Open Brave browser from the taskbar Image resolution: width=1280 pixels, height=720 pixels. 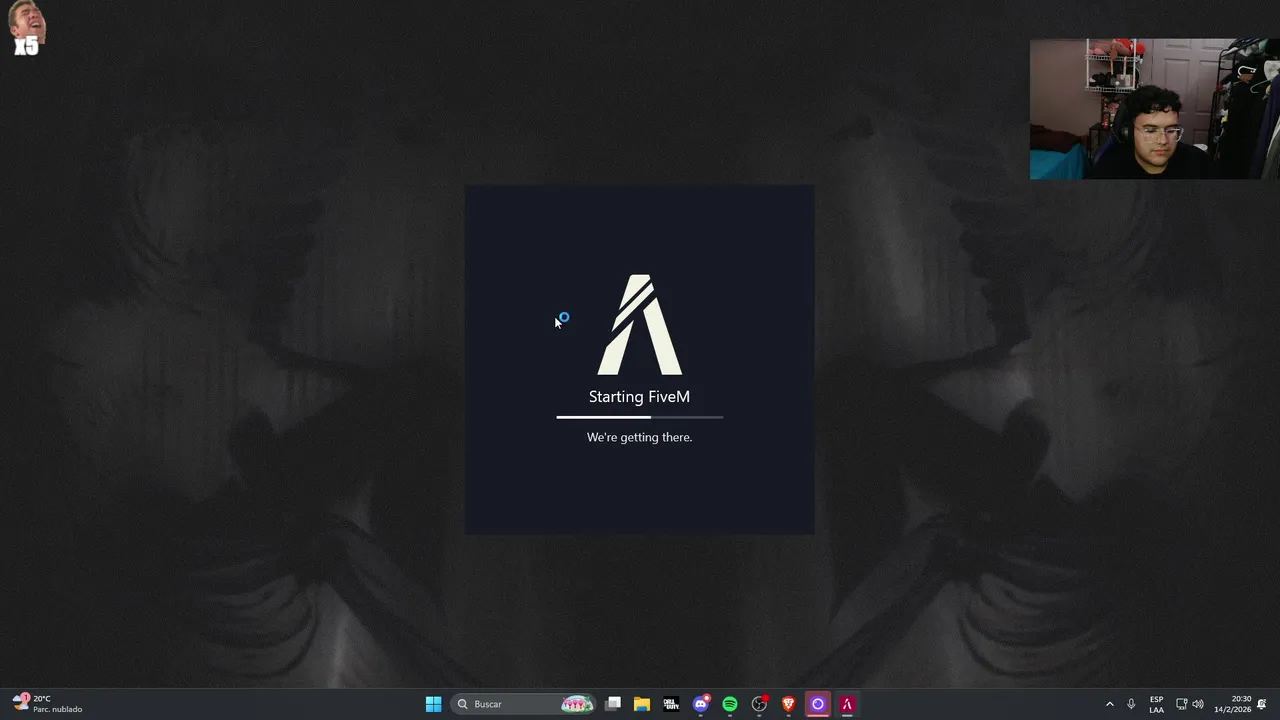pyautogui.click(x=789, y=704)
